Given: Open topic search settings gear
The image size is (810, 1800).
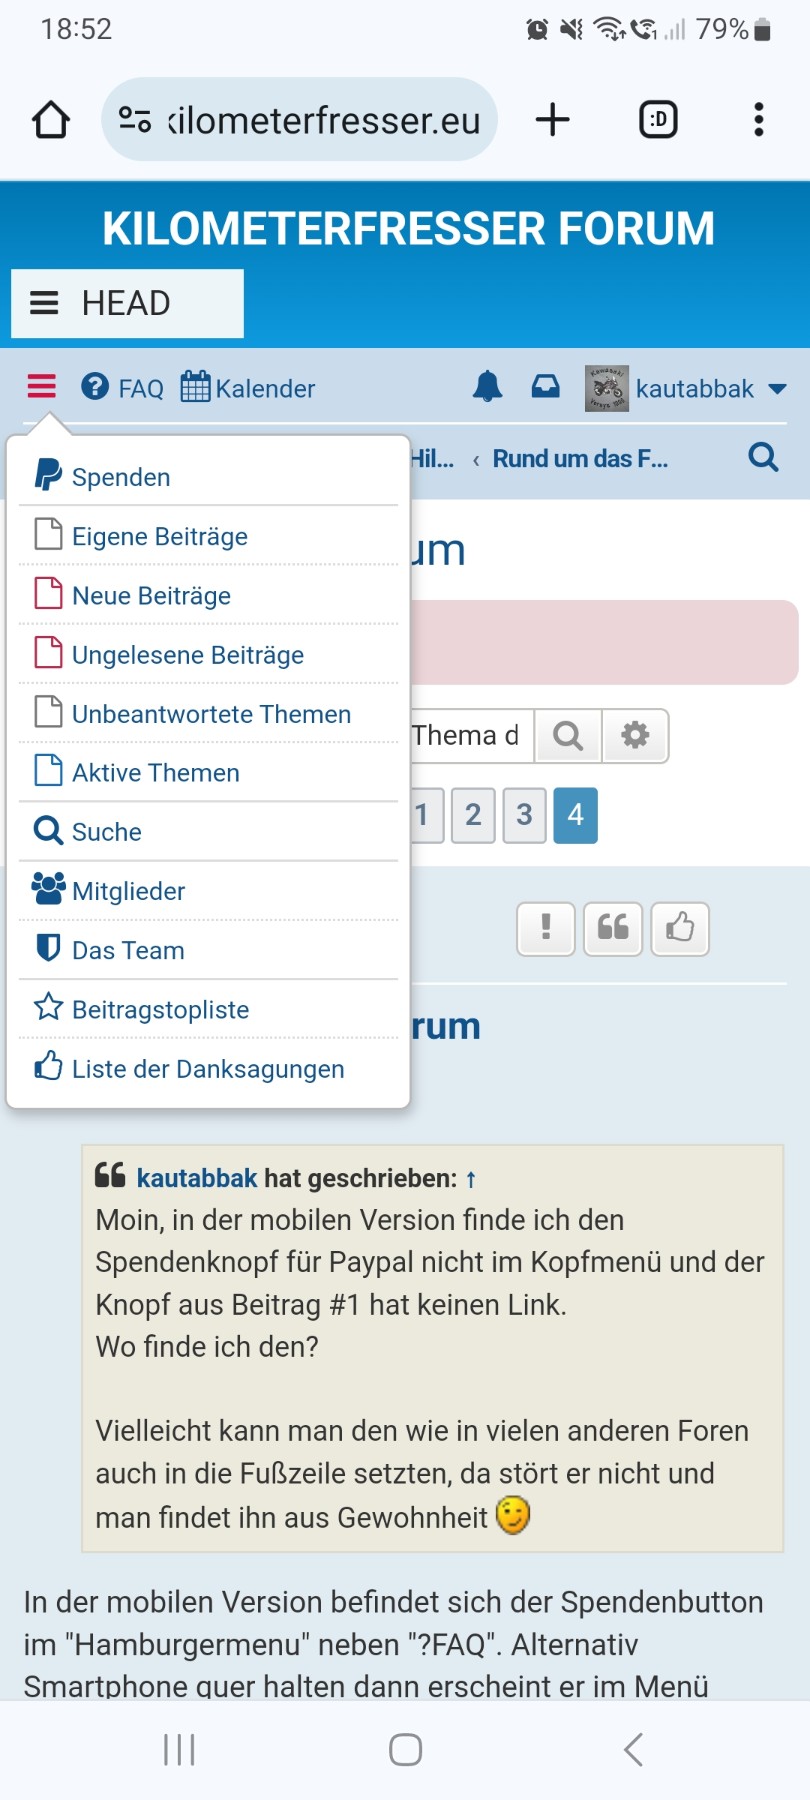Looking at the screenshot, I should (x=635, y=736).
